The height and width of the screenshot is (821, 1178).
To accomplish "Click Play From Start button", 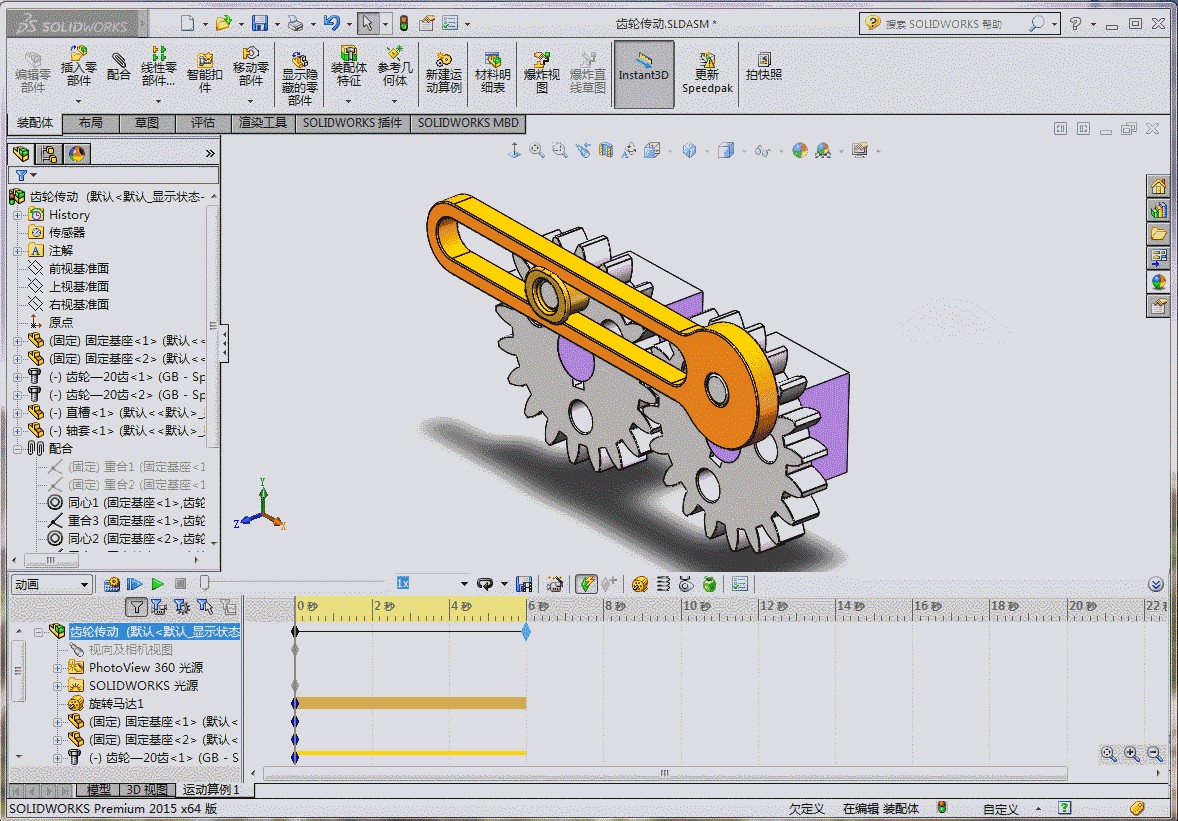I will click(x=134, y=584).
